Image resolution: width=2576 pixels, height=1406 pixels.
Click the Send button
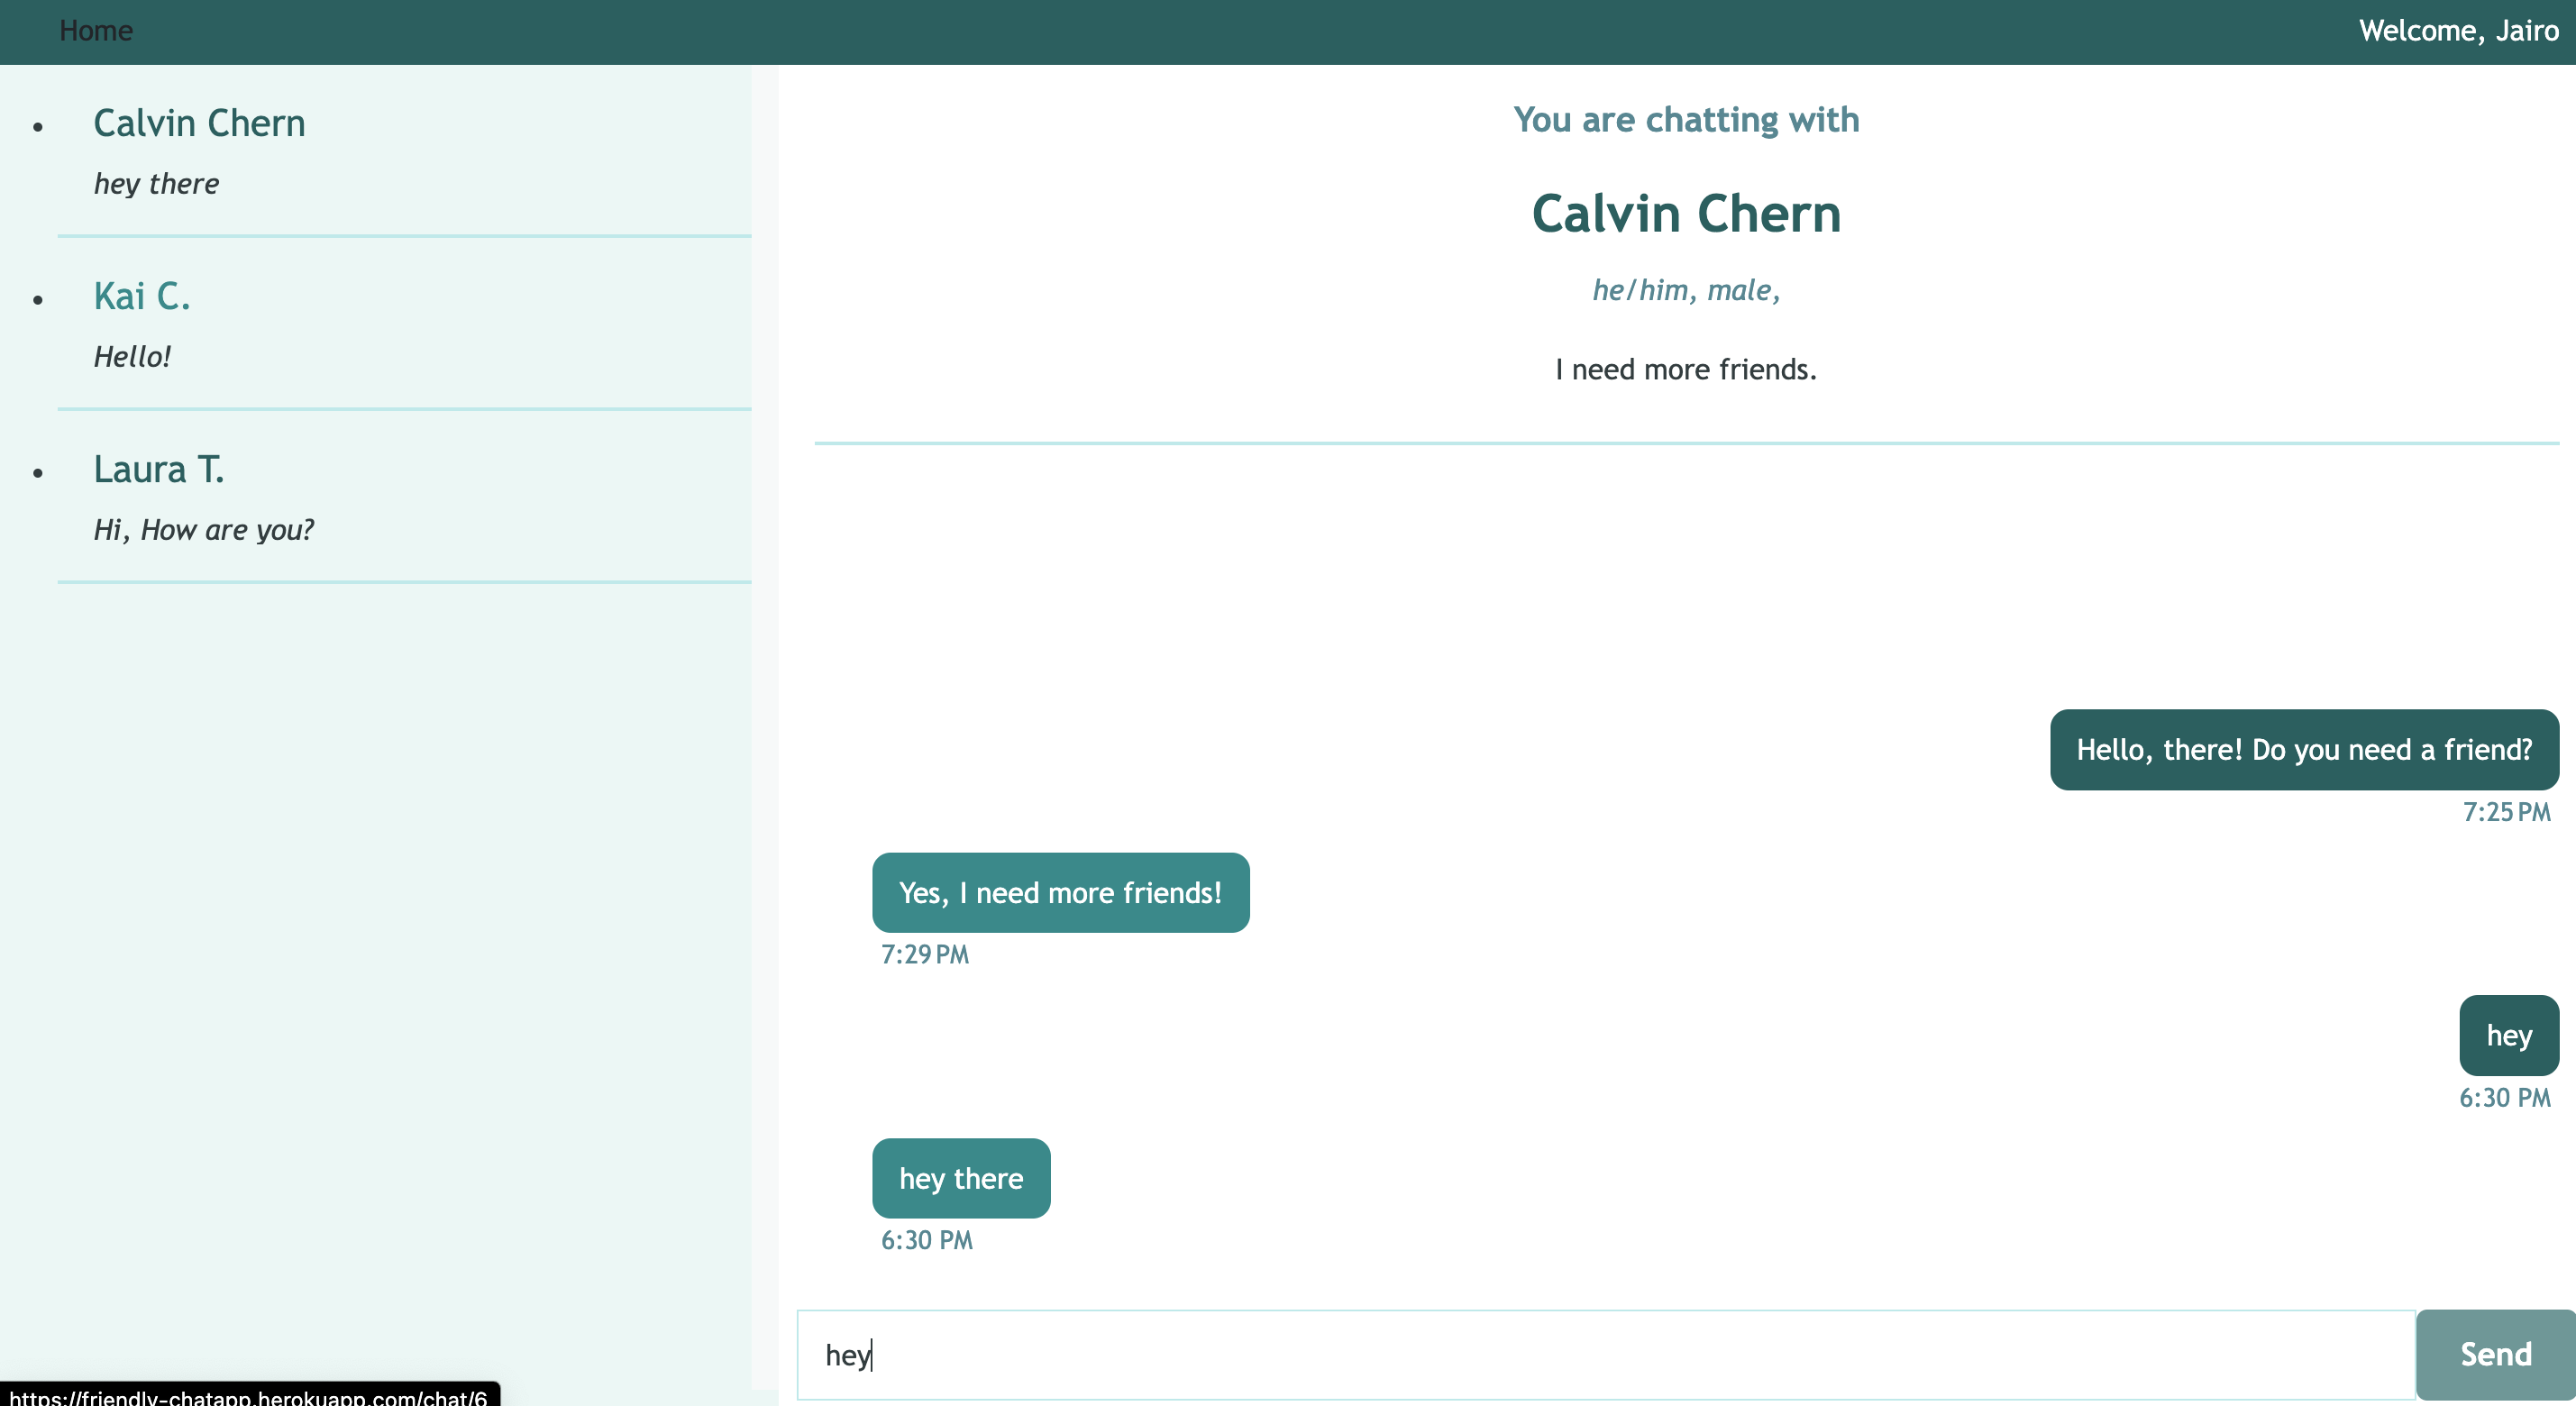[2494, 1354]
